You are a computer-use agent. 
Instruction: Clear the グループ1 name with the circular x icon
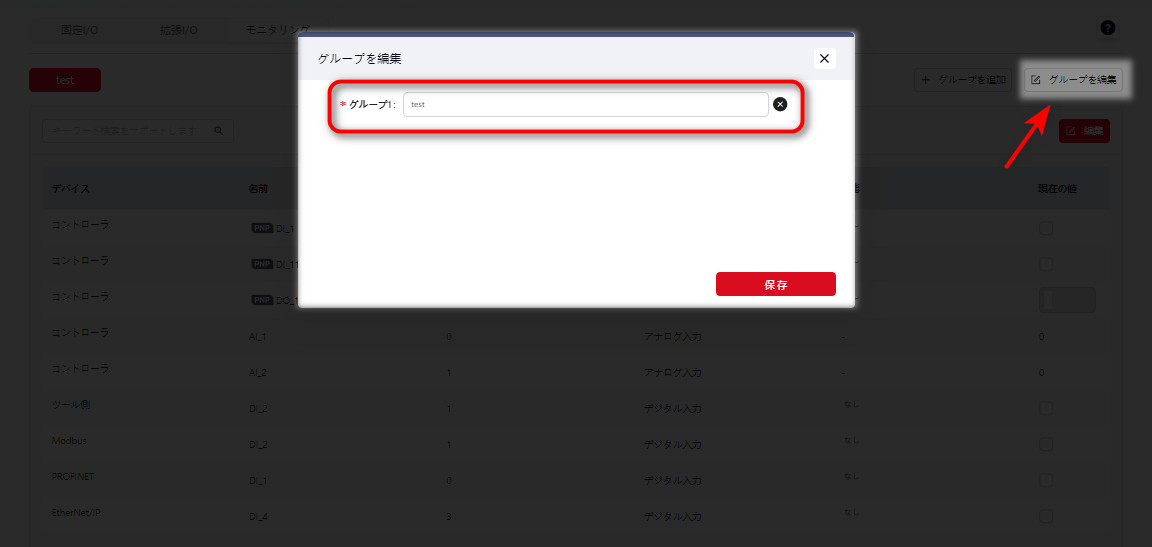tap(780, 104)
